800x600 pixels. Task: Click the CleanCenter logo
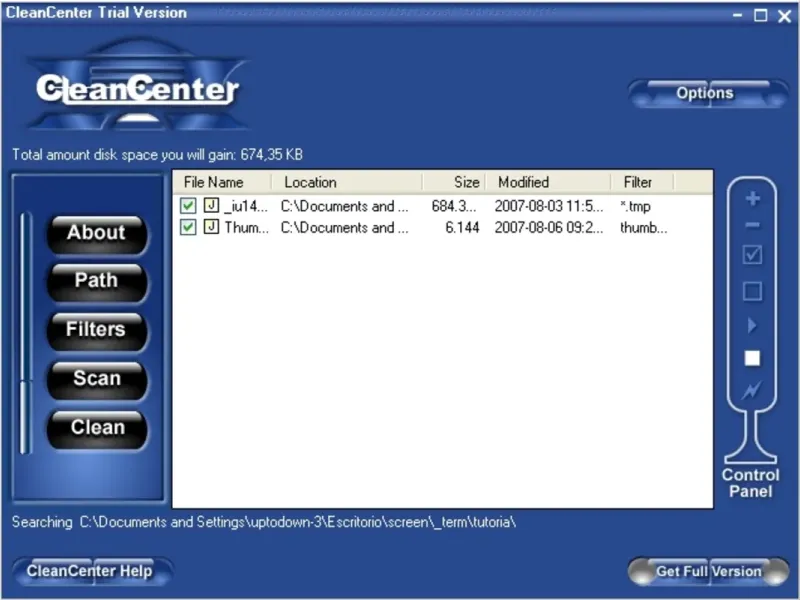point(137,85)
